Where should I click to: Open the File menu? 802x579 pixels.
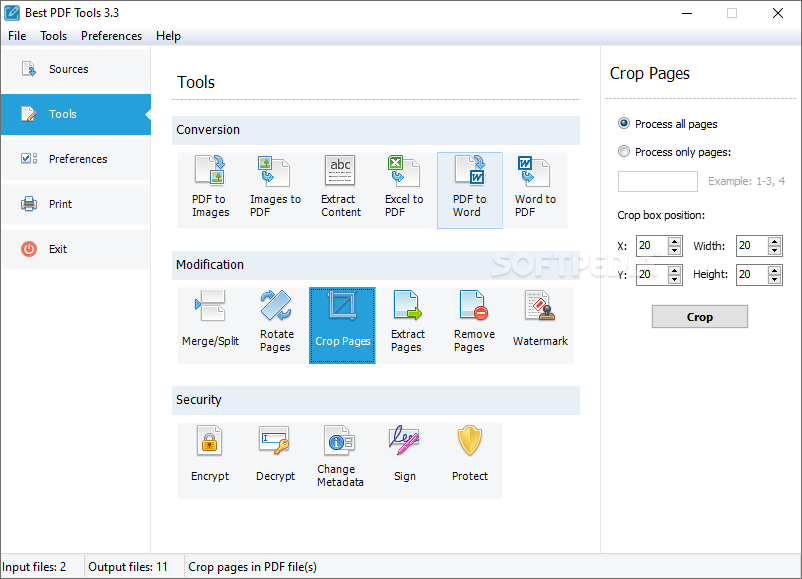pyautogui.click(x=17, y=36)
